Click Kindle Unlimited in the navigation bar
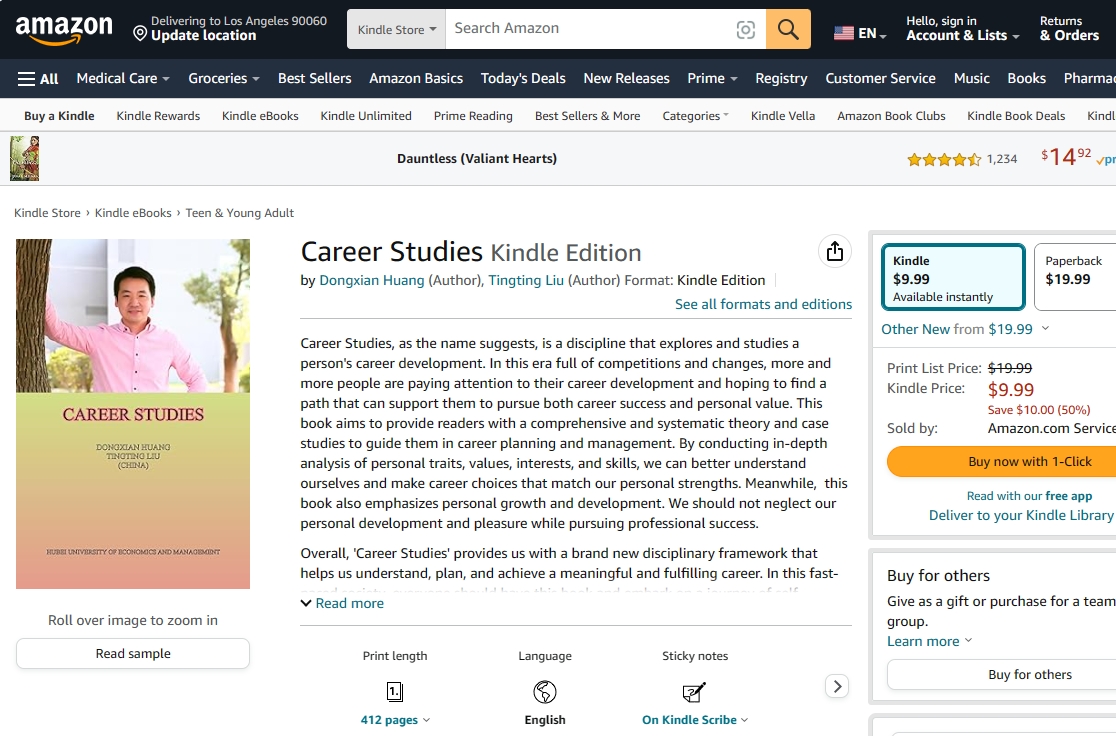 click(366, 115)
